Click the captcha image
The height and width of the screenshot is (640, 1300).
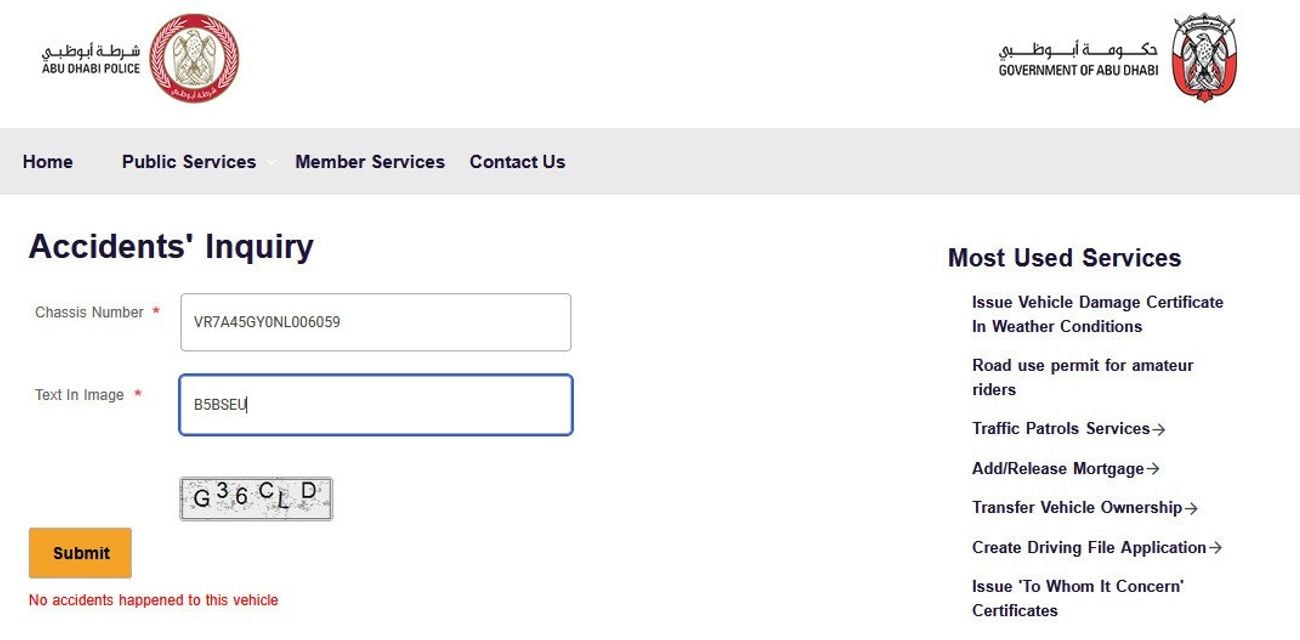tap(256, 498)
